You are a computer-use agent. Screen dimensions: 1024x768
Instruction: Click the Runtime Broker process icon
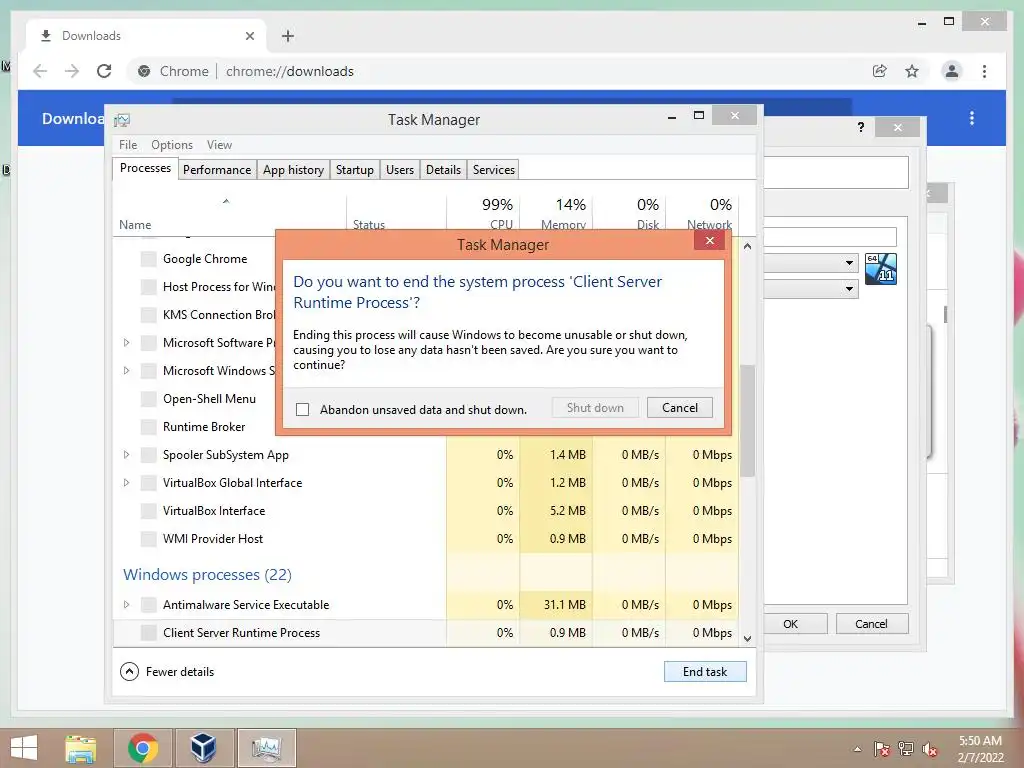click(x=149, y=427)
